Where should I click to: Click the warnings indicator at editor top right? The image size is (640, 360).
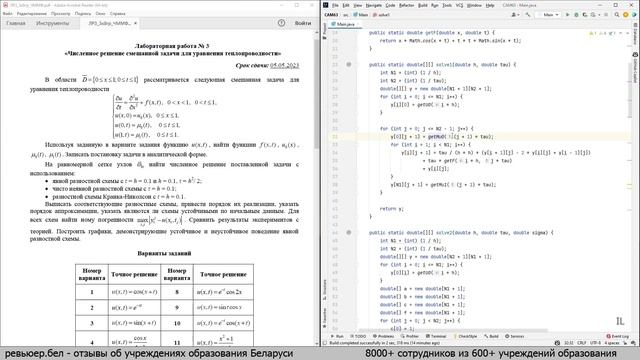pyautogui.click(x=601, y=33)
